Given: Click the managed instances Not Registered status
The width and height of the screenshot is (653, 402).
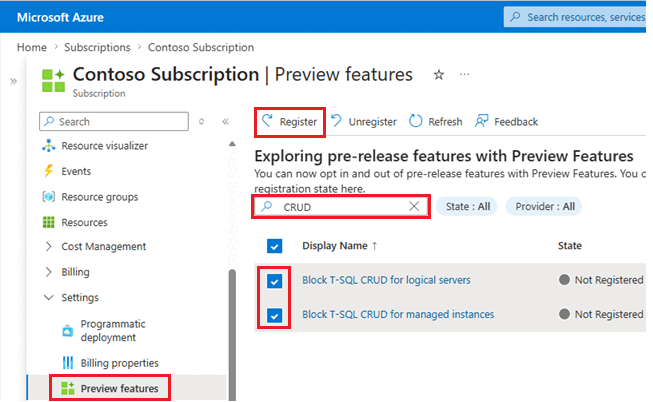Looking at the screenshot, I should (601, 314).
